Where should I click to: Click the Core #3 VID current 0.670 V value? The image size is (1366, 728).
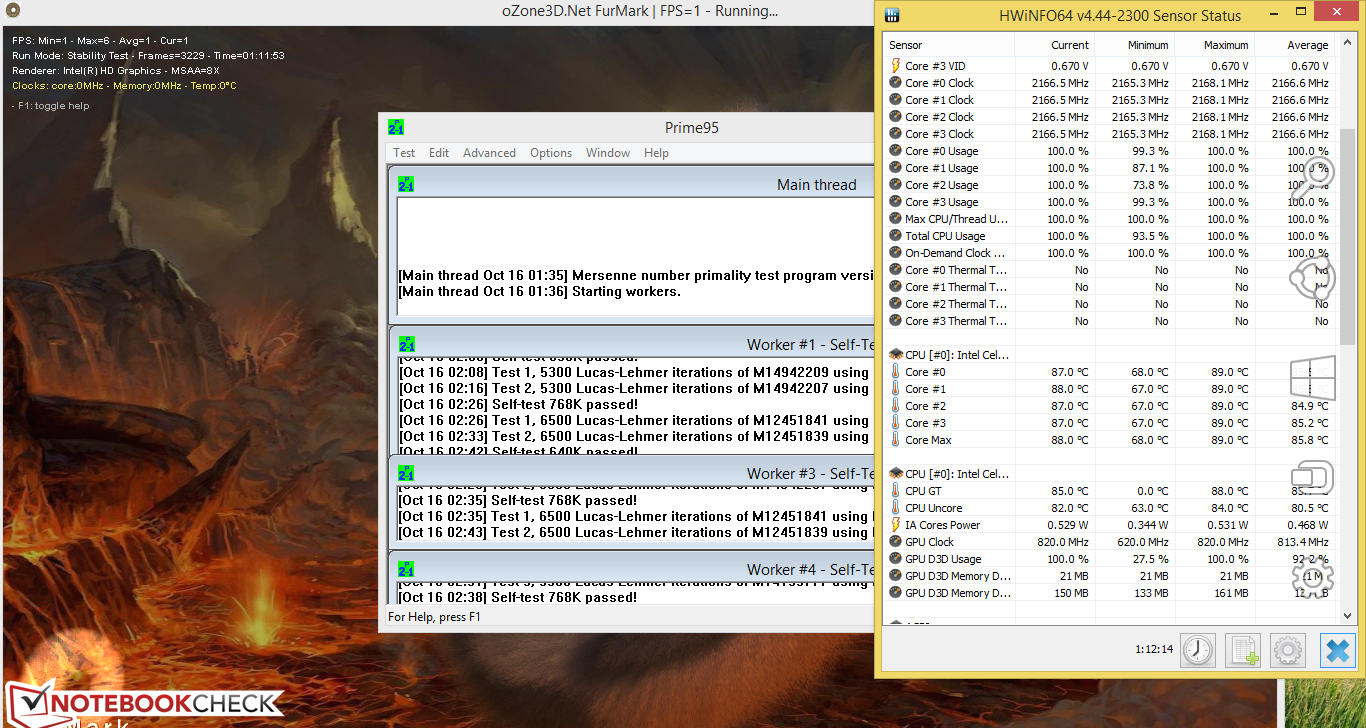(x=1069, y=66)
